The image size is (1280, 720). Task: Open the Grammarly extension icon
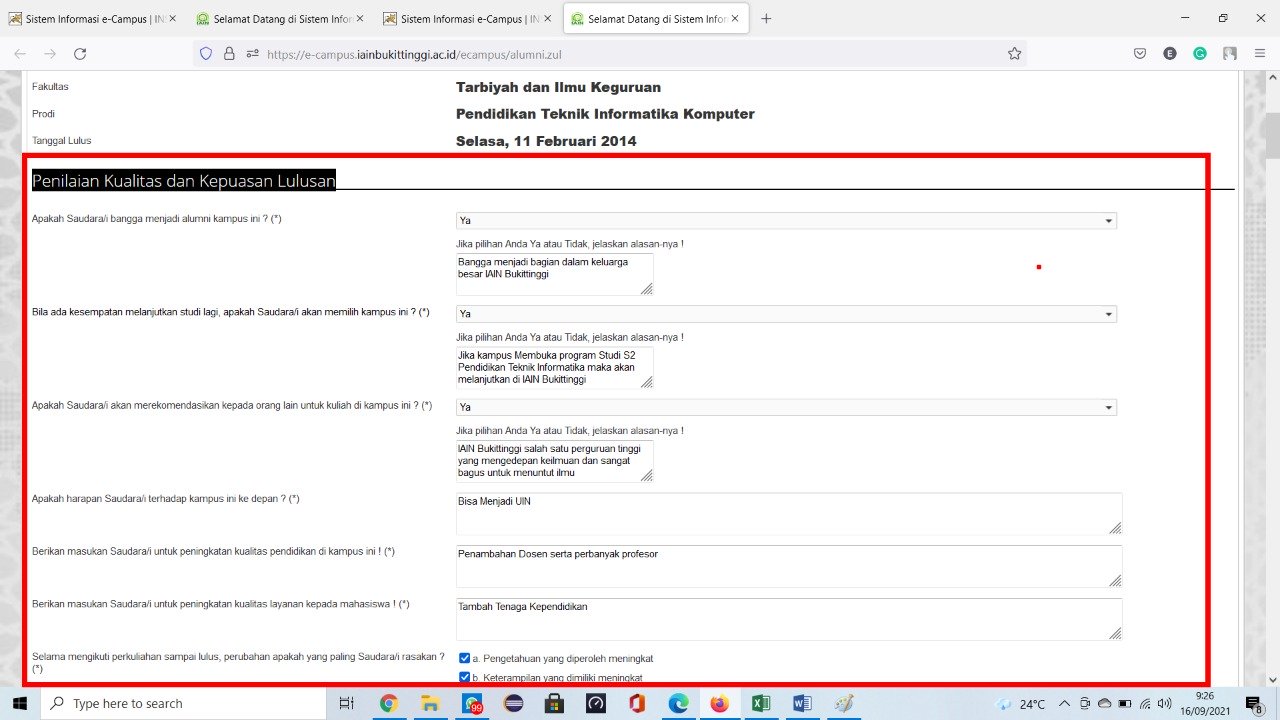click(x=1200, y=54)
